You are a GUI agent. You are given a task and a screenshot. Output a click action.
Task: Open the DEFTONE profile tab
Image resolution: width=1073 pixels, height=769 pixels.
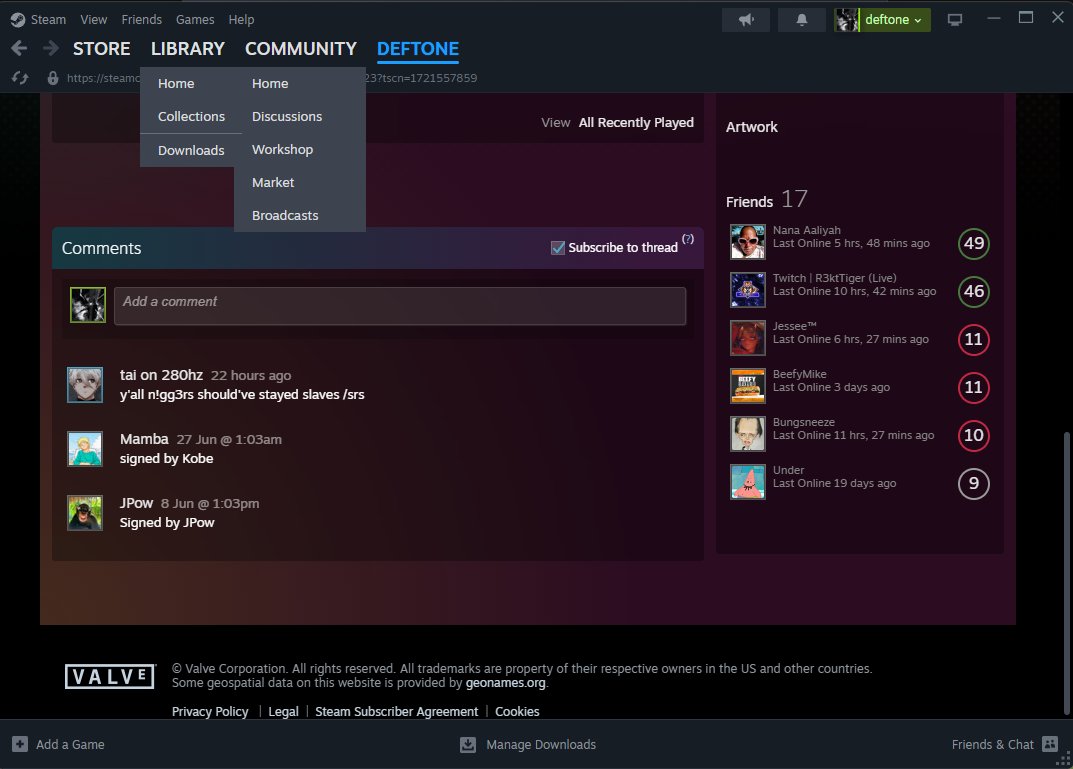pyautogui.click(x=418, y=49)
